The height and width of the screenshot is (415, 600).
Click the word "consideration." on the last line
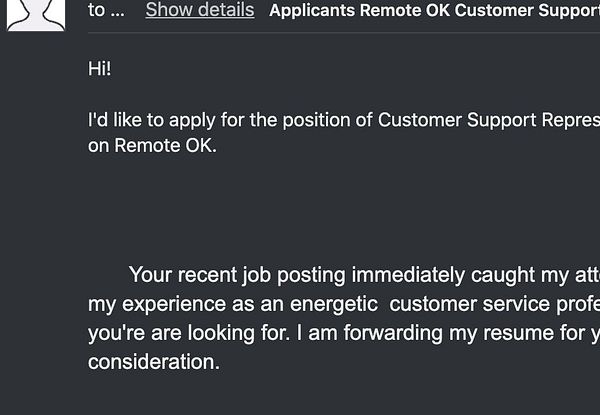click(x=154, y=362)
